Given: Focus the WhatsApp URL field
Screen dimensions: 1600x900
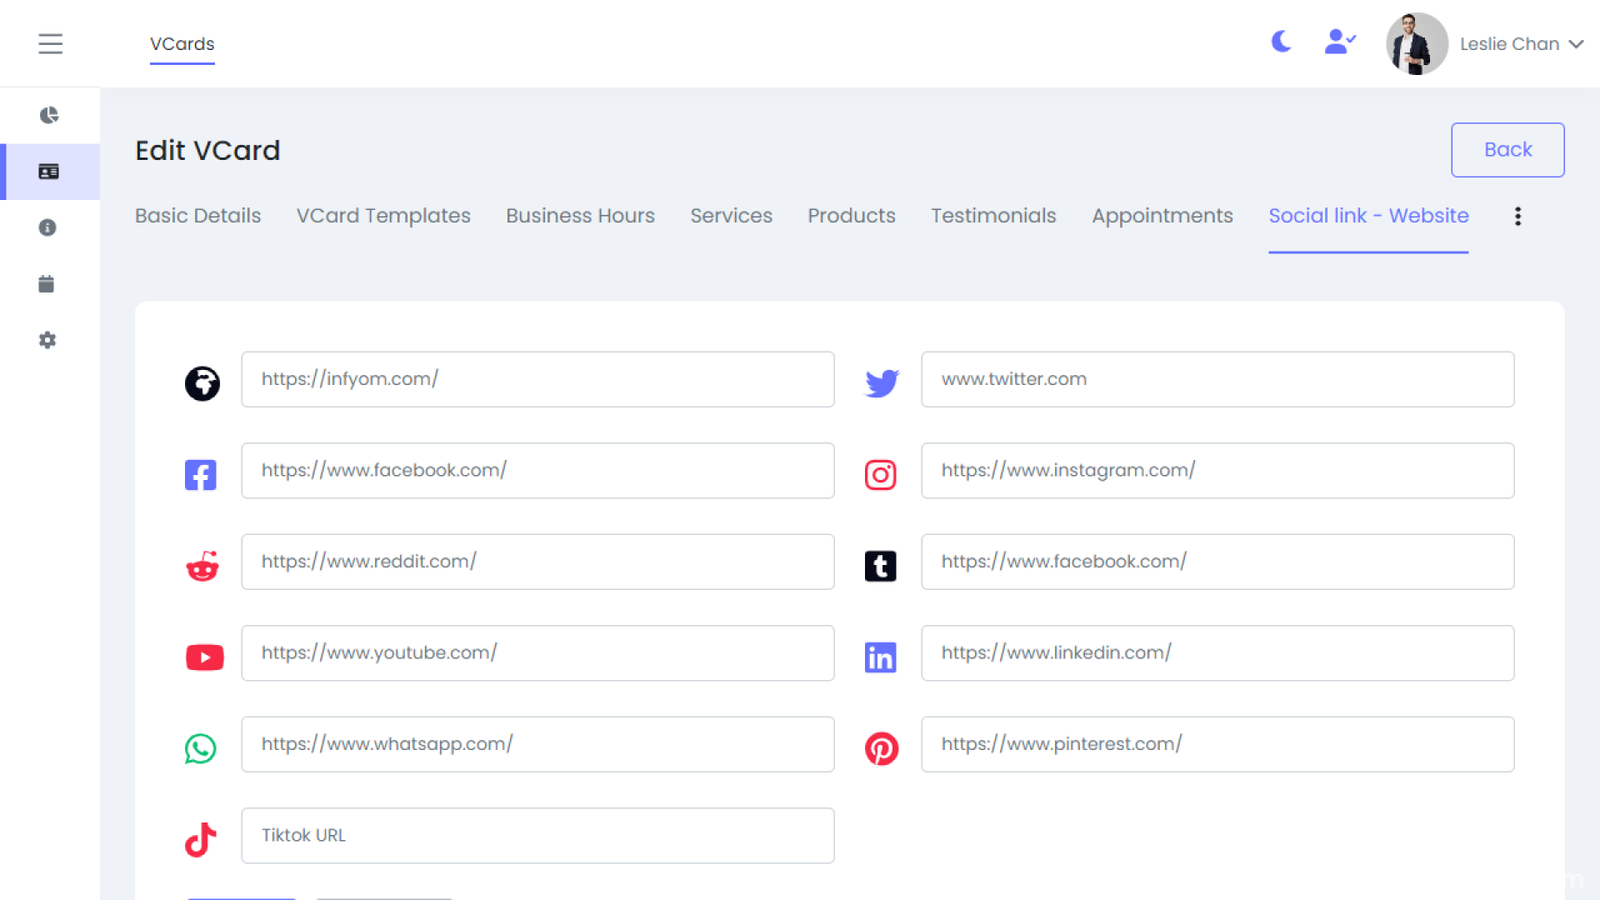Looking at the screenshot, I should pos(538,744).
